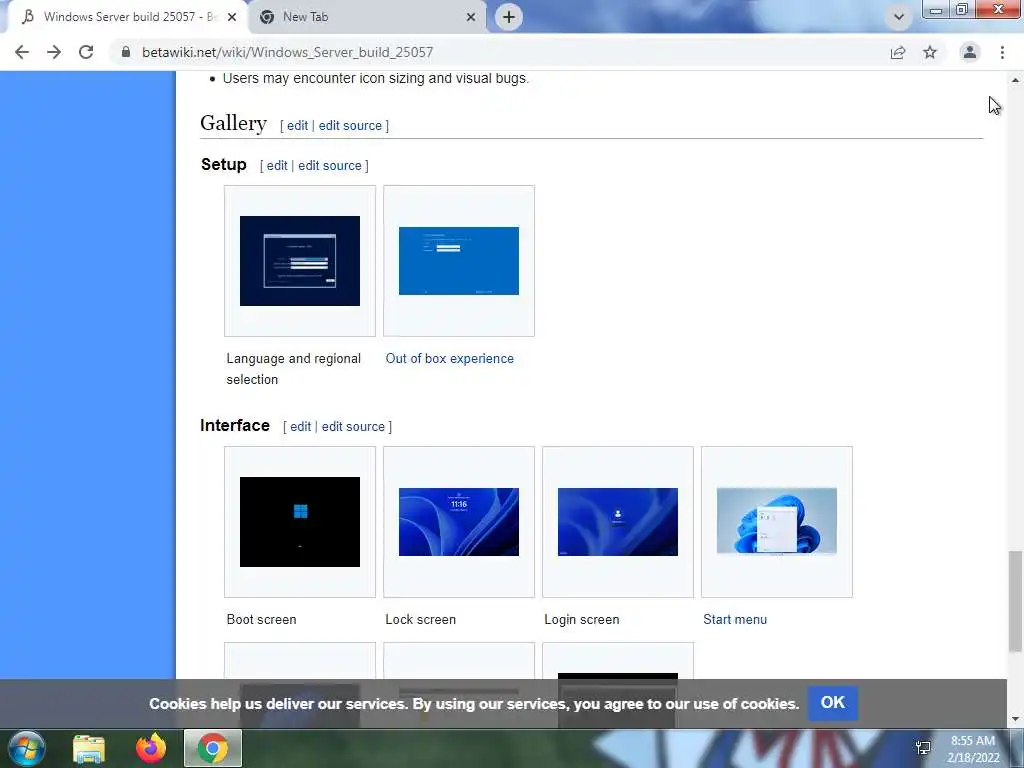Edit source of the Setup section

pyautogui.click(x=330, y=165)
